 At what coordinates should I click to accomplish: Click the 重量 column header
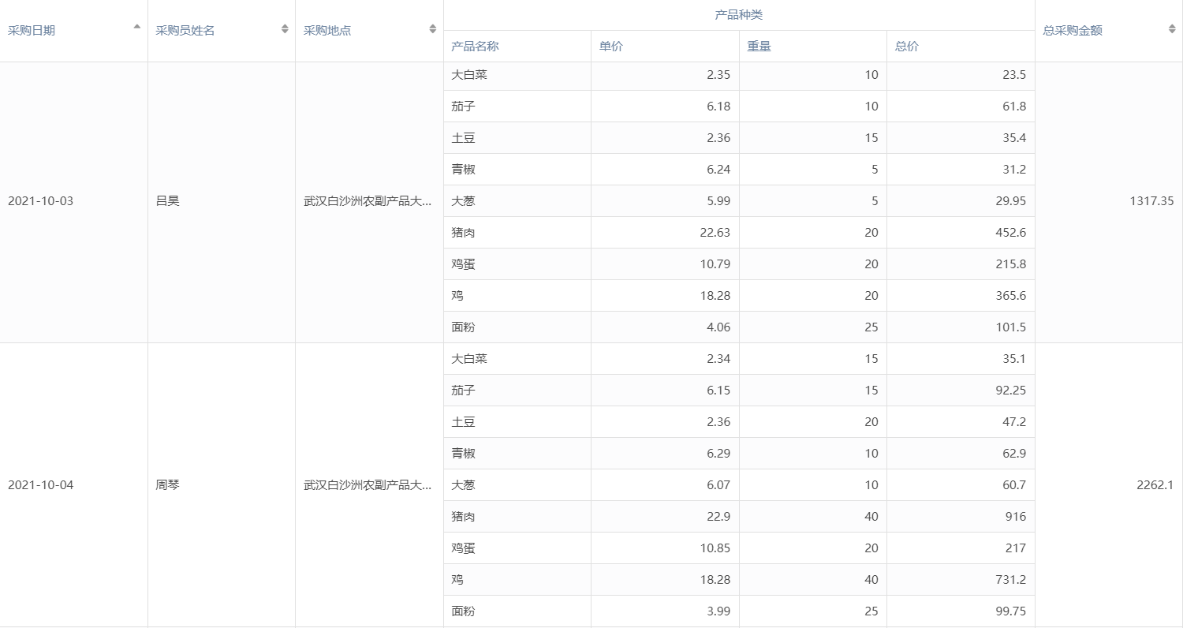click(759, 46)
